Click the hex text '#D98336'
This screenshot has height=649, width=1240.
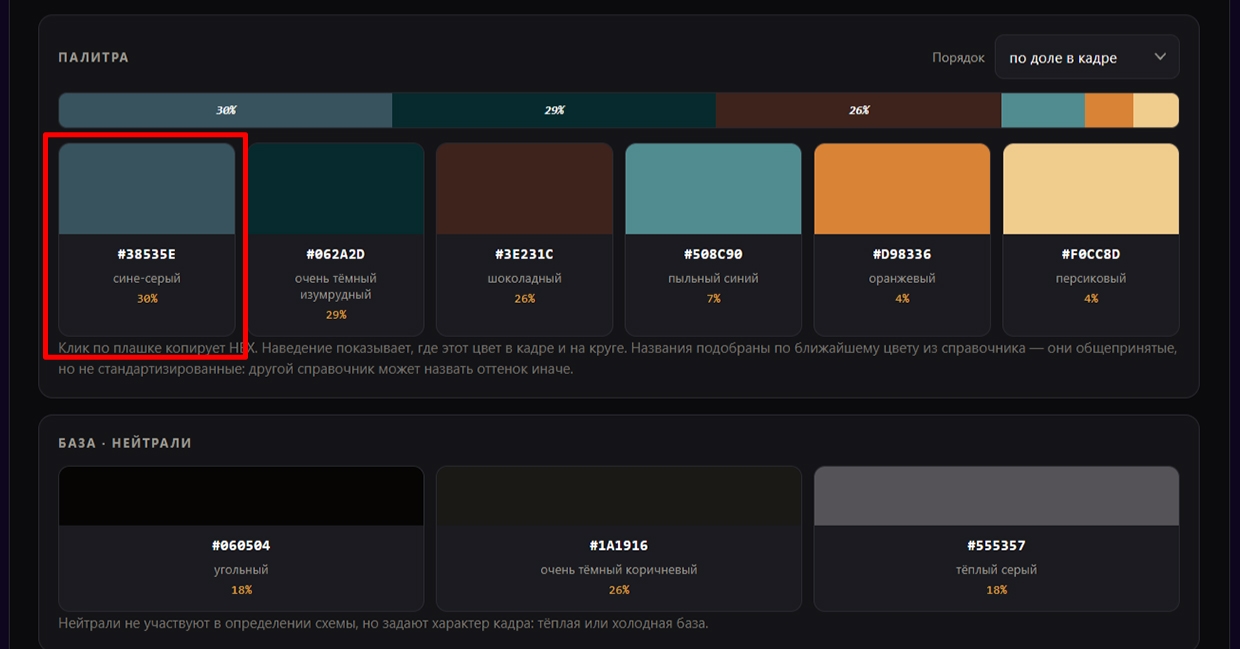pyautogui.click(x=902, y=254)
